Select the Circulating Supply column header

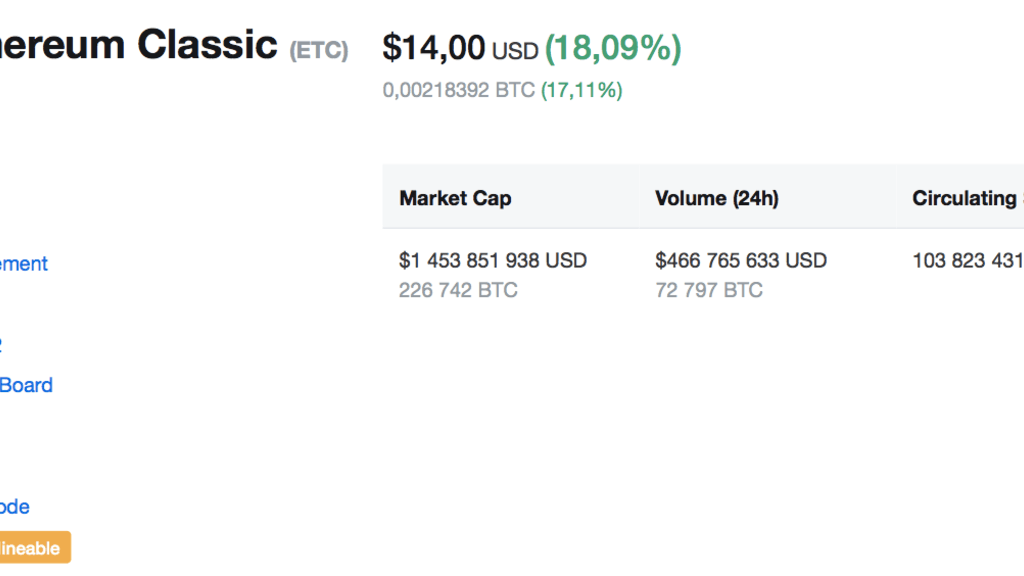click(966, 198)
